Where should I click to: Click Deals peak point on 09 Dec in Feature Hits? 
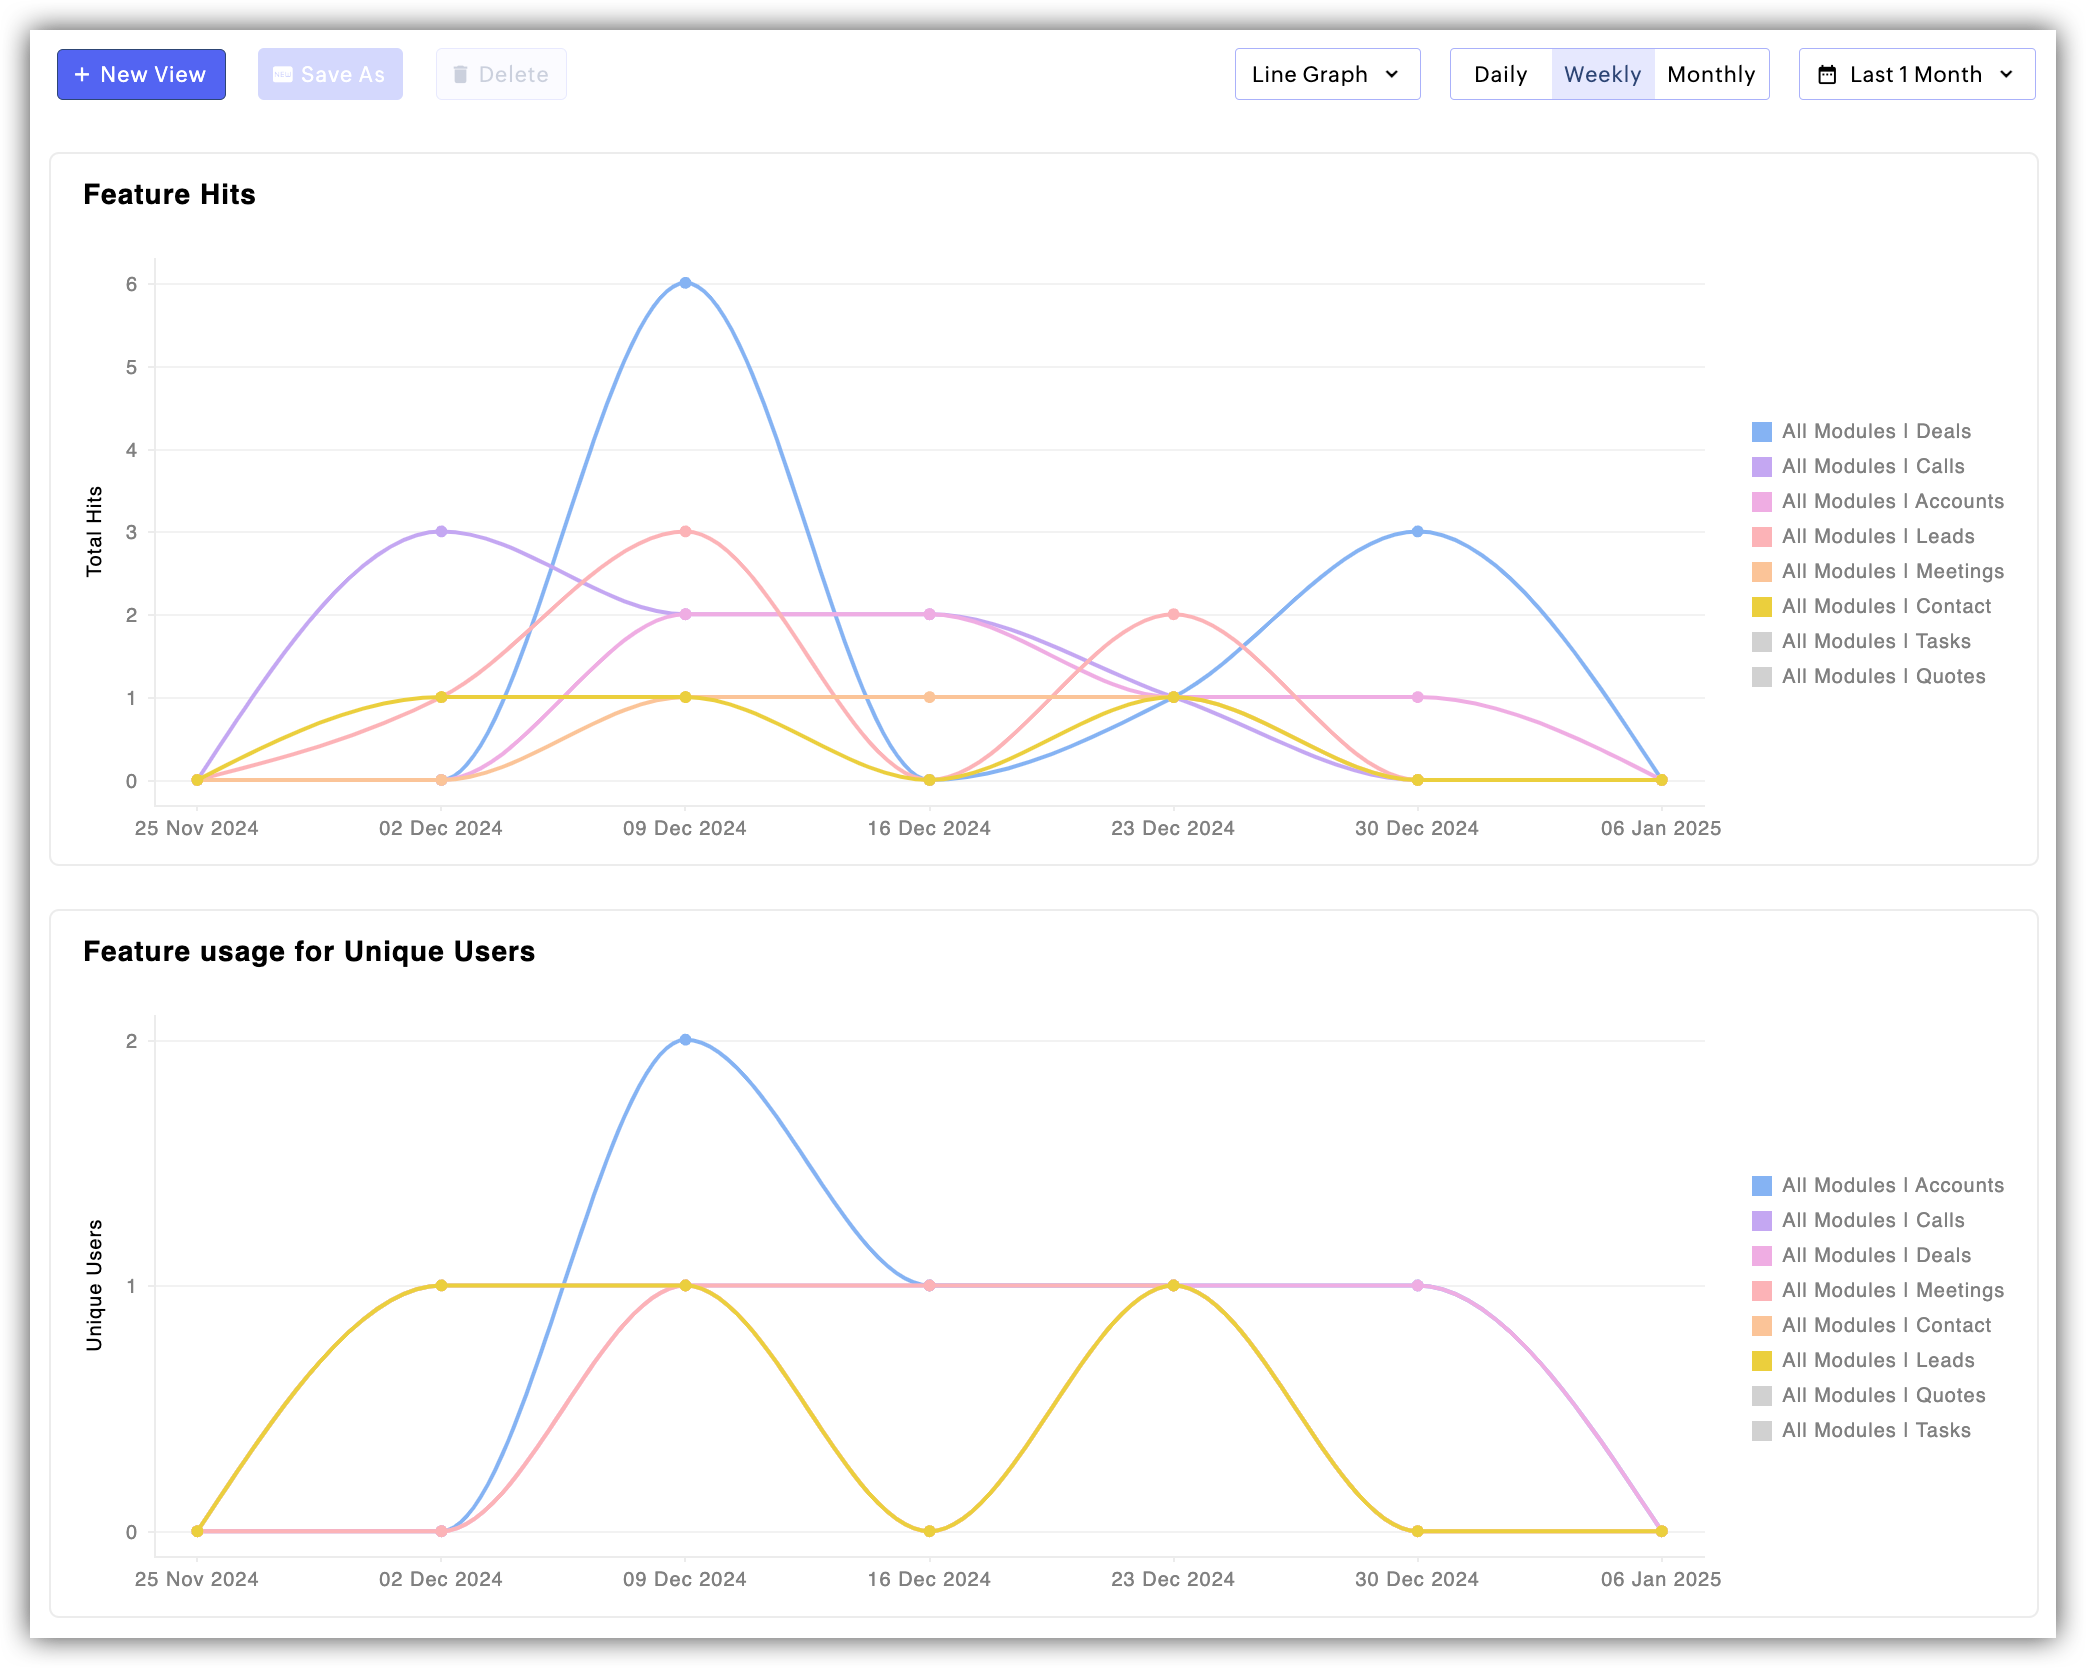coord(685,283)
